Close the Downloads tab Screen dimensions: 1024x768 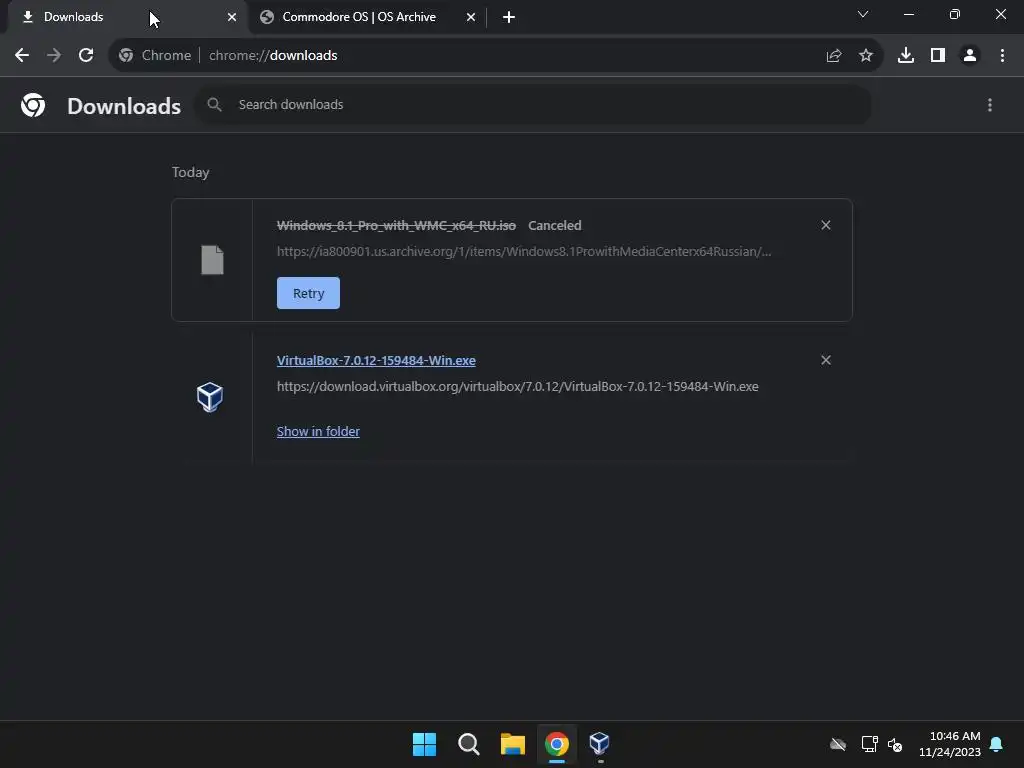(232, 18)
